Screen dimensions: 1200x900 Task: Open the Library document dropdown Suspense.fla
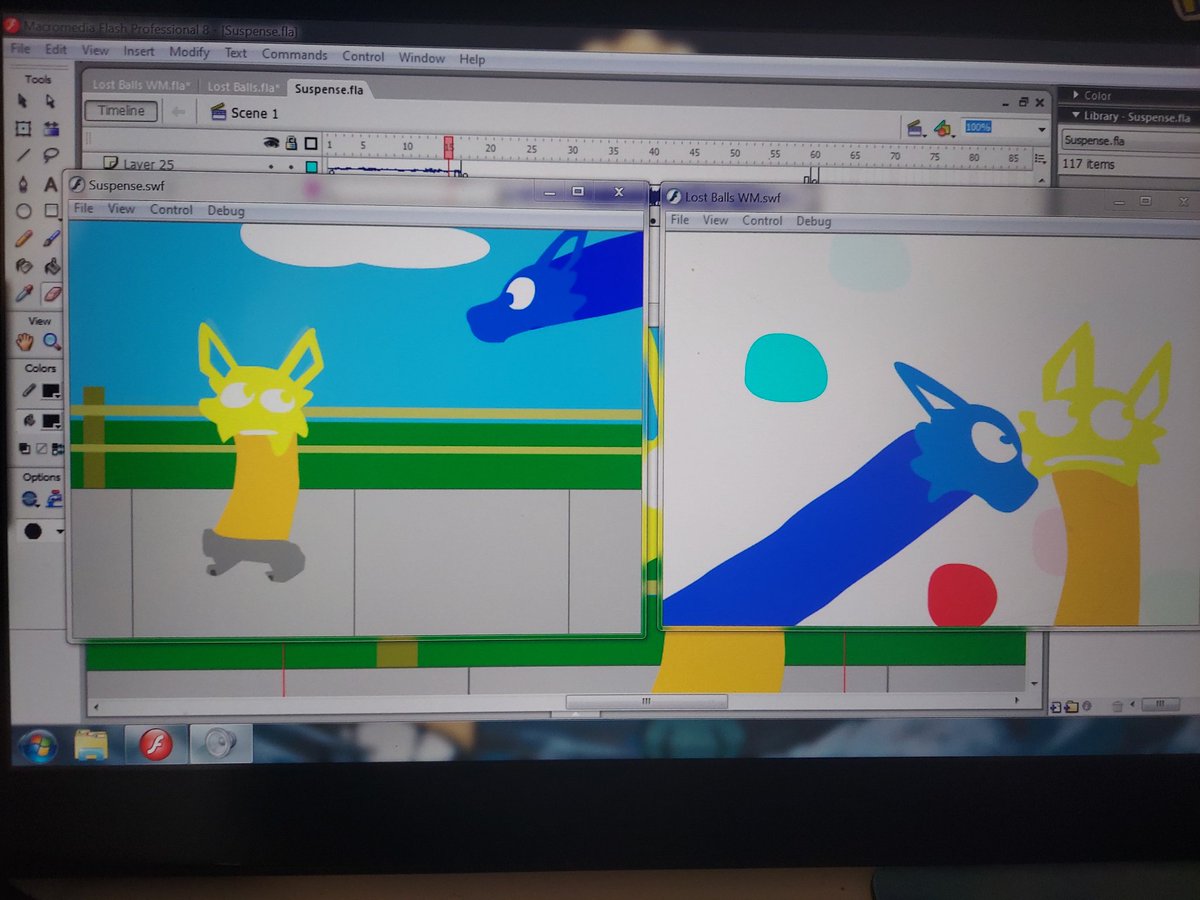pos(1130,141)
